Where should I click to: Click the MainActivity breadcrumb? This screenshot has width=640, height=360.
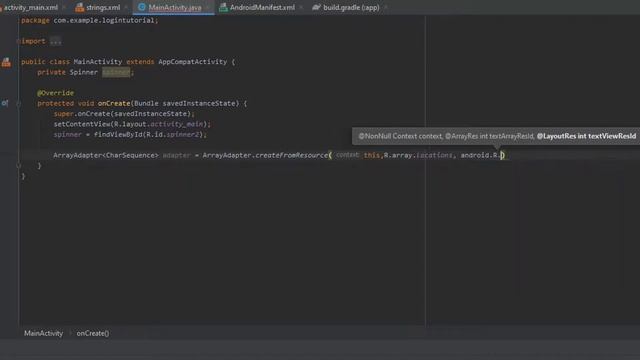click(43, 333)
